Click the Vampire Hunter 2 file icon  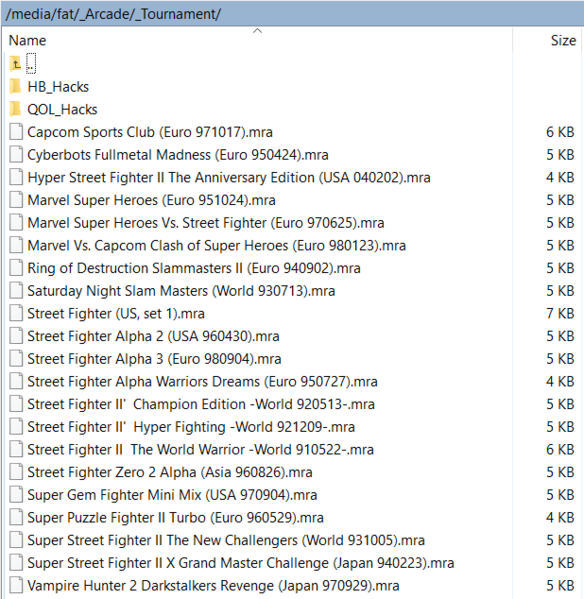pyautogui.click(x=16, y=586)
